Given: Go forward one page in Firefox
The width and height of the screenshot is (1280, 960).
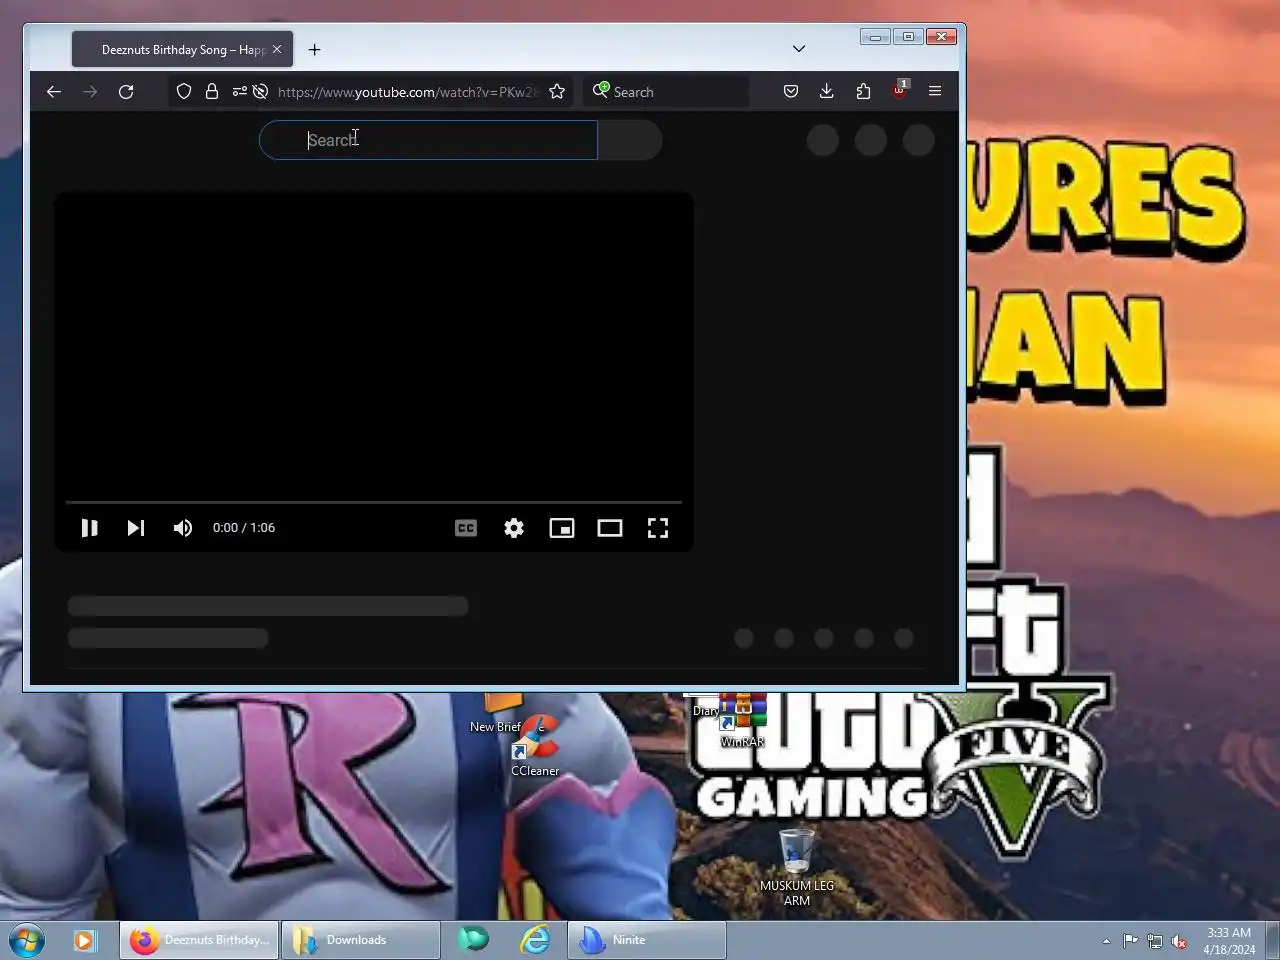Looking at the screenshot, I should tap(90, 91).
